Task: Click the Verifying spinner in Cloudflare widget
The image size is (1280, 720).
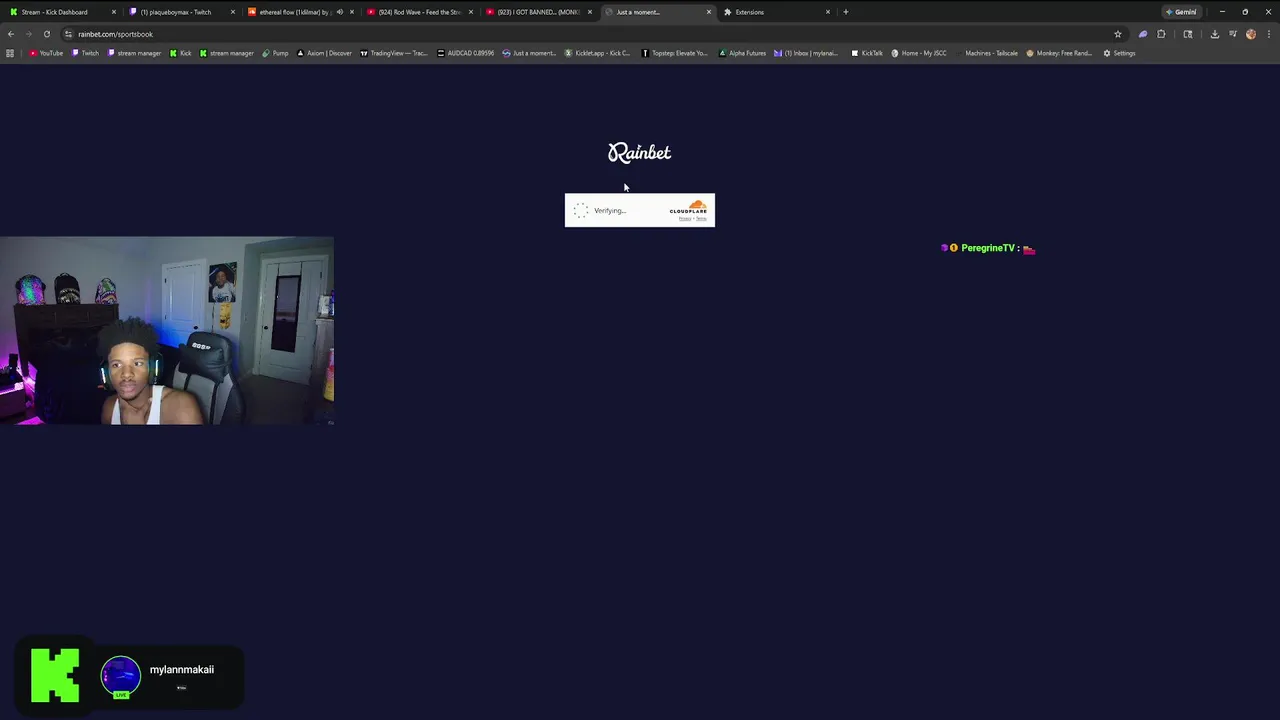Action: (581, 210)
